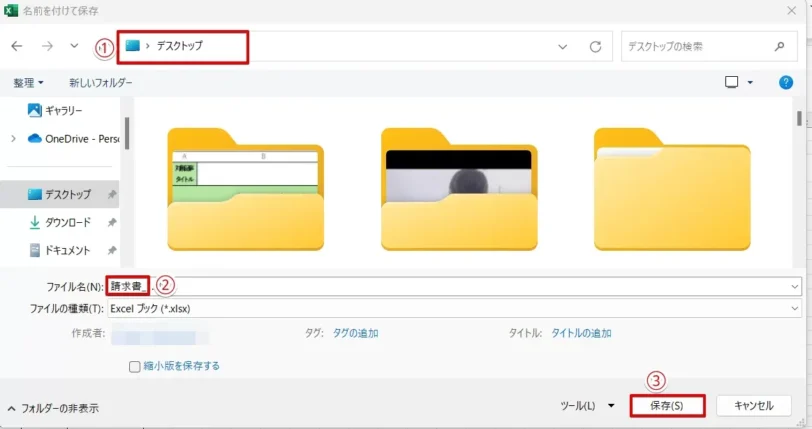Create a new folder with 新しいフォルダー
The image size is (812, 429).
[x=100, y=82]
